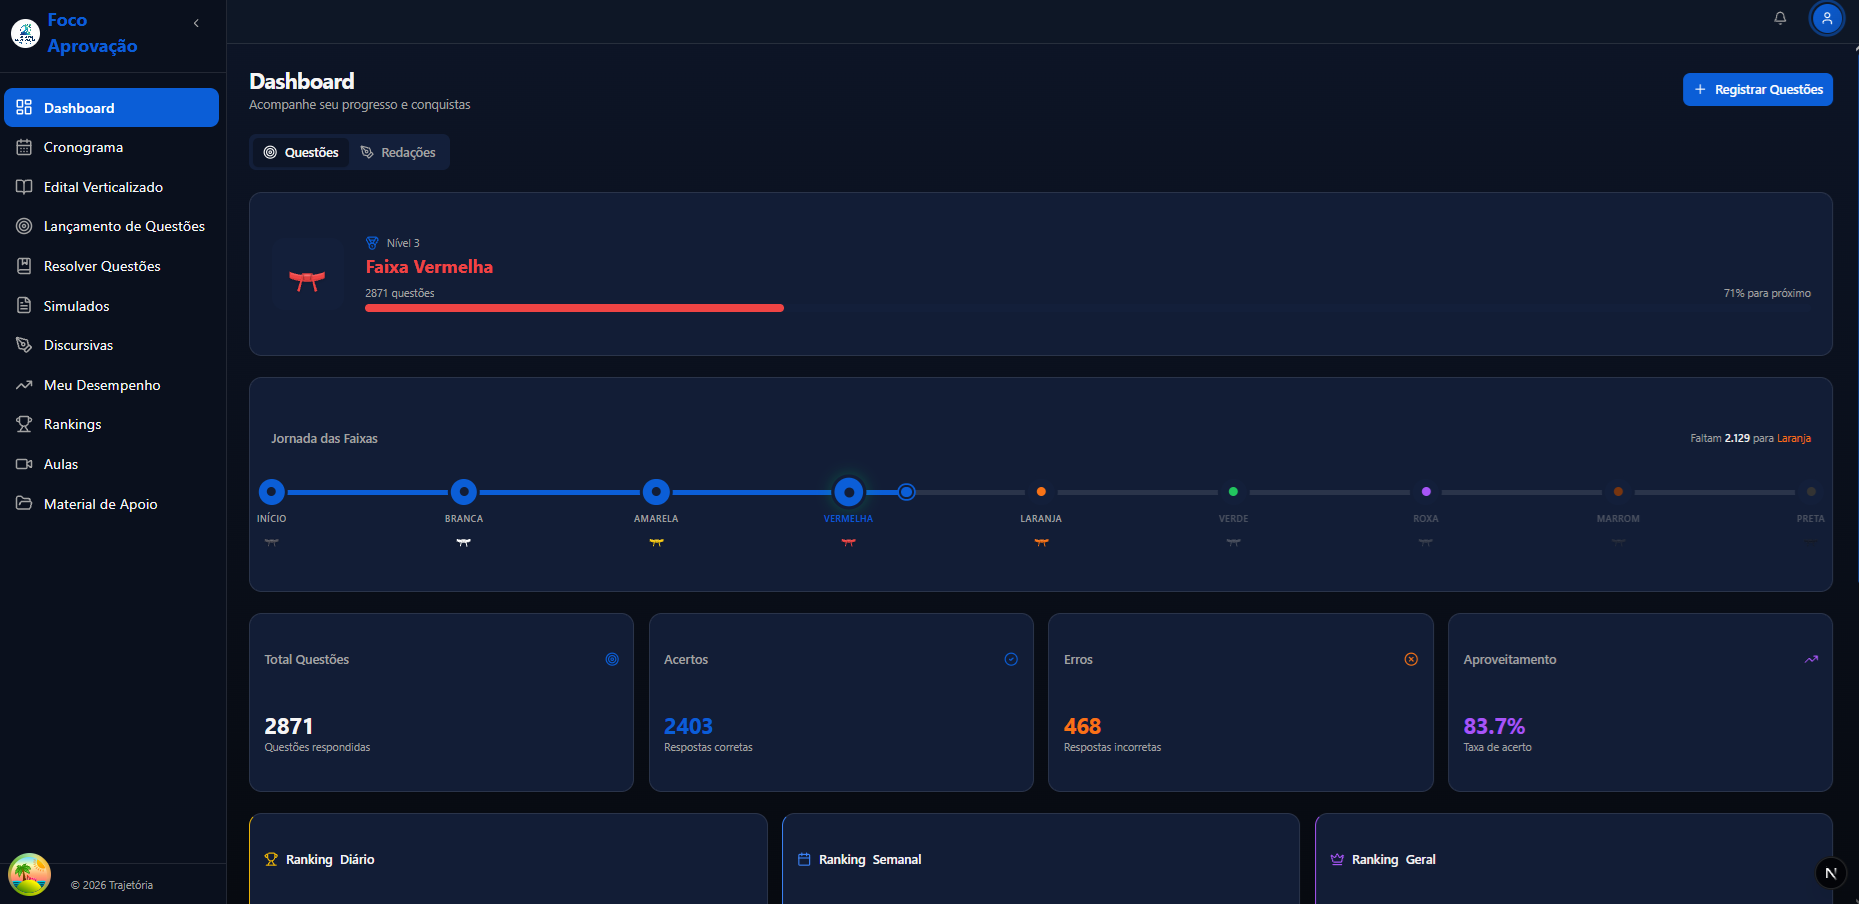
Task: Click the round N button at bottom right
Action: (1830, 873)
